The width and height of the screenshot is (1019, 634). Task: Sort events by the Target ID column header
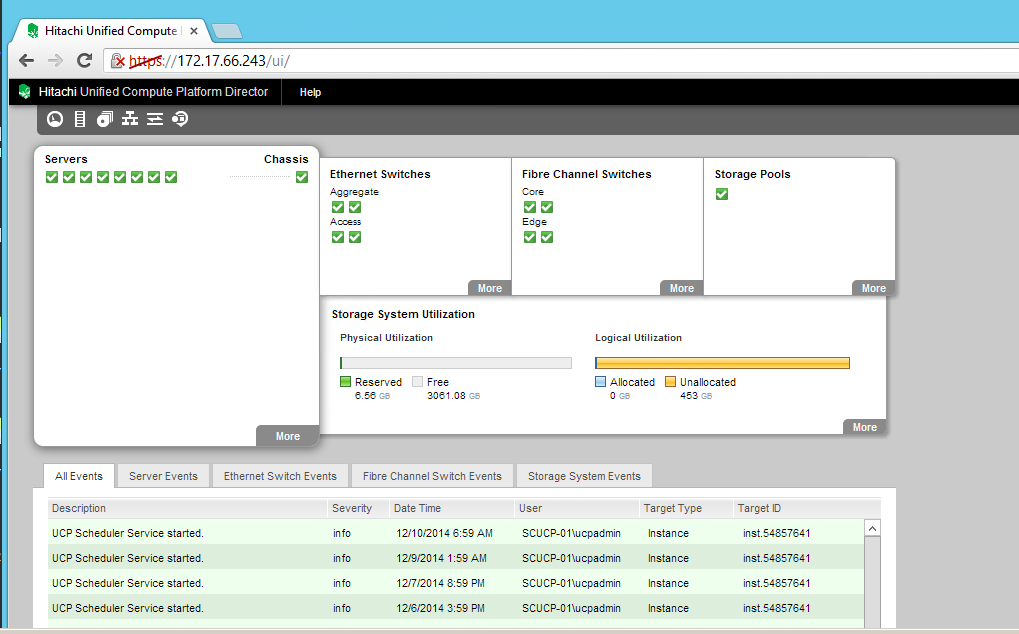806,508
